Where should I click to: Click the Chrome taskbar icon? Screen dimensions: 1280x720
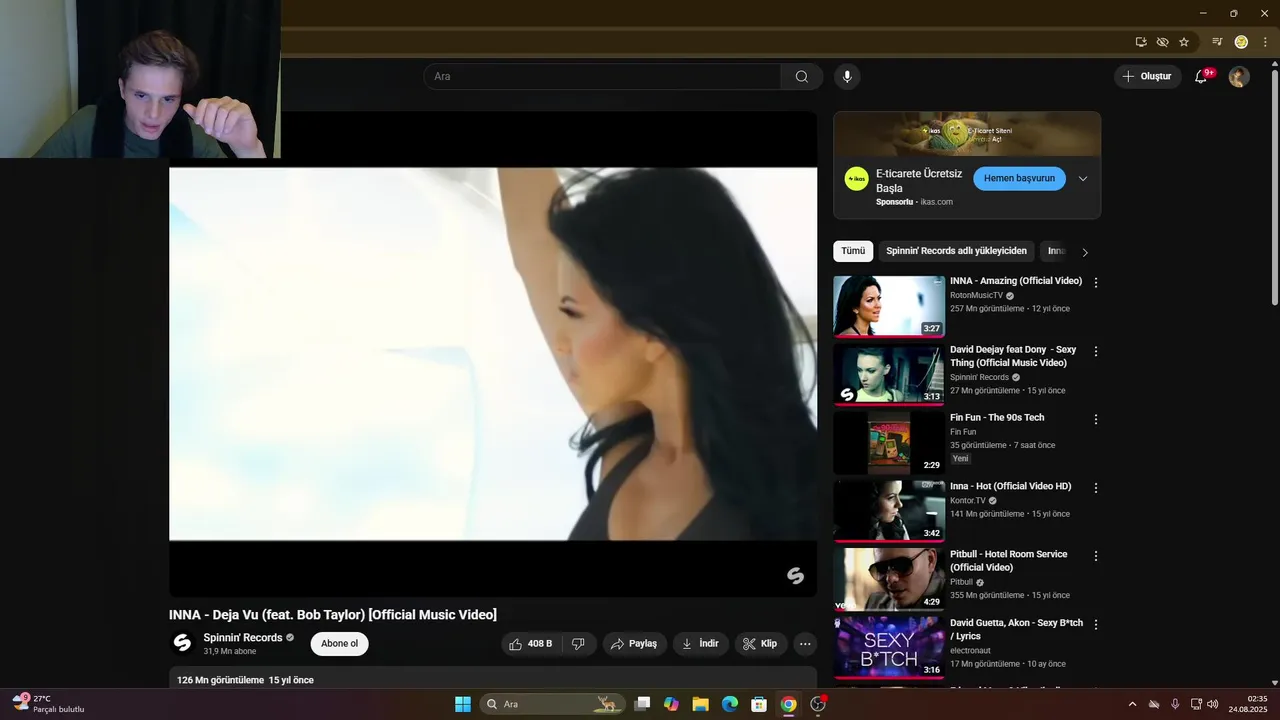[x=788, y=704]
